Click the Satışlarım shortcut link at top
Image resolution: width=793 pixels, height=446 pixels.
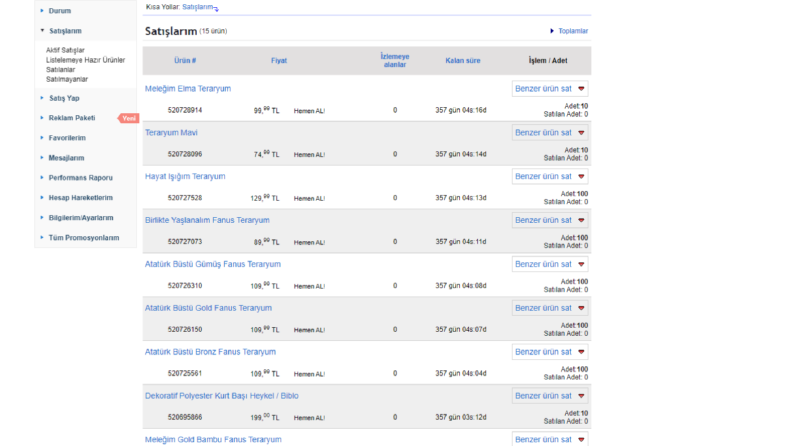pyautogui.click(x=198, y=7)
